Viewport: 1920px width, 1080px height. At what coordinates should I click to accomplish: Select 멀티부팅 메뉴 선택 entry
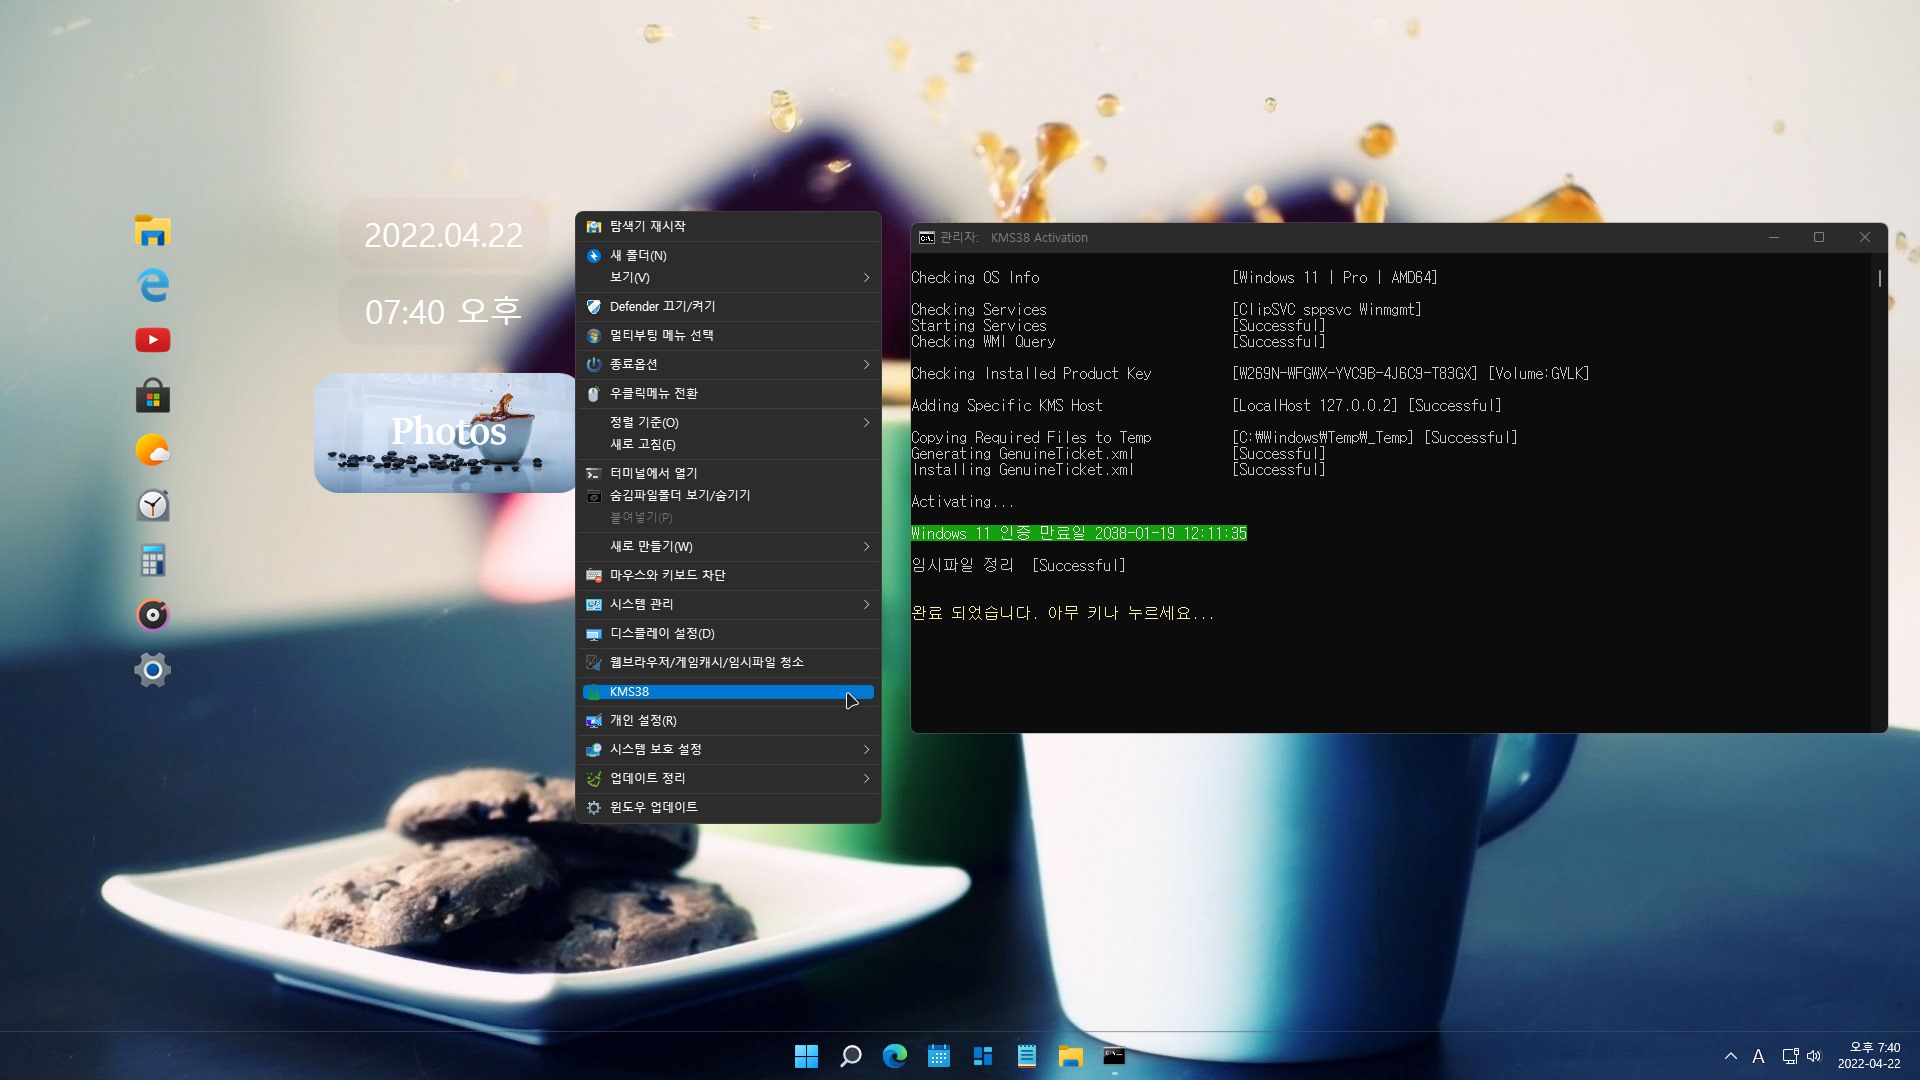click(x=729, y=336)
